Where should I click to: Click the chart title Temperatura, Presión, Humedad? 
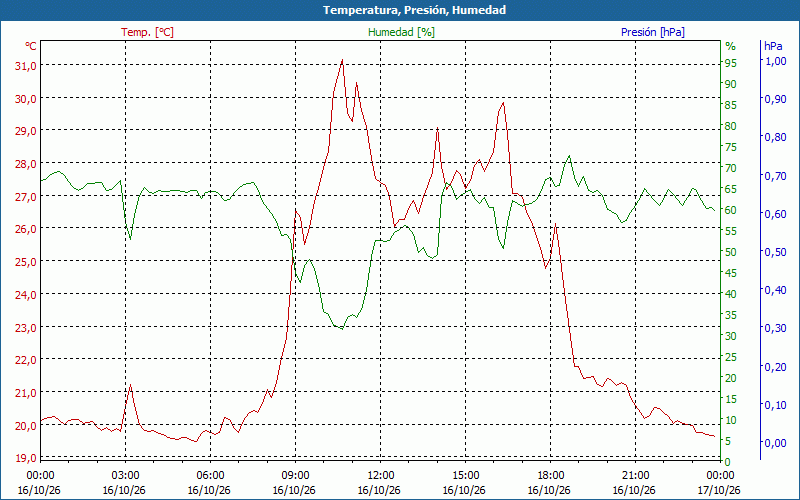(x=414, y=10)
